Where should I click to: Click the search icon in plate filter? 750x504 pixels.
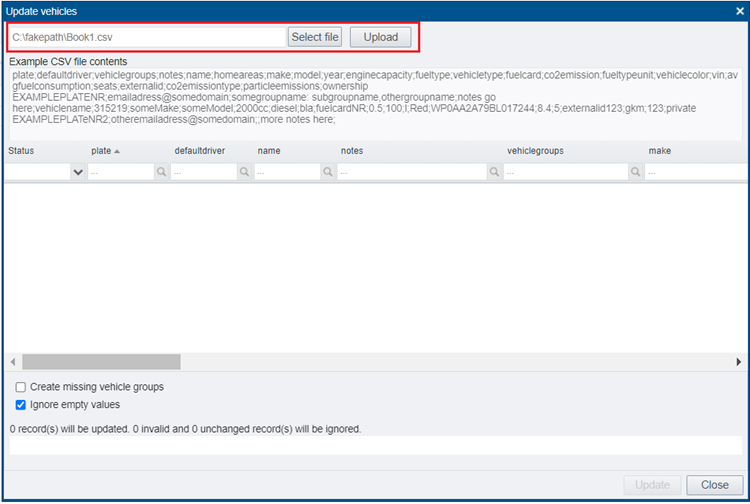(x=161, y=172)
